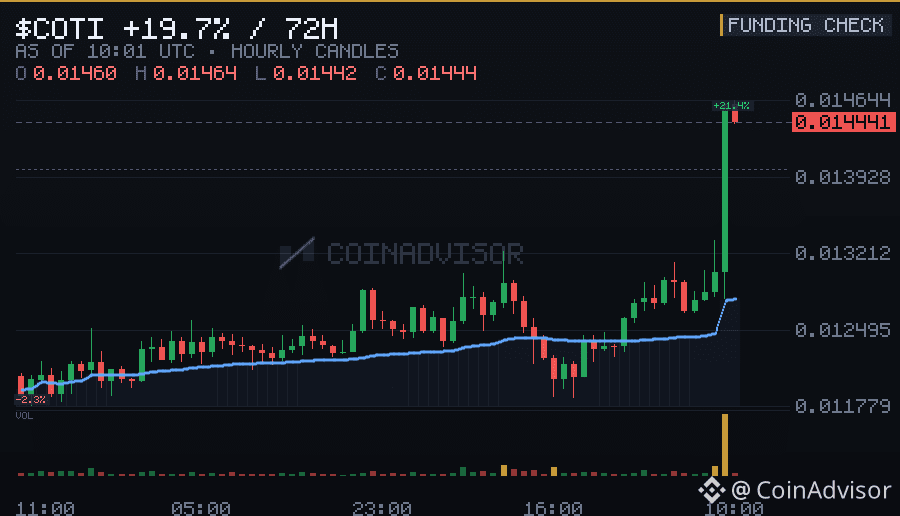Click the 0.011779 price axis label
This screenshot has height=516, width=900.
[843, 406]
